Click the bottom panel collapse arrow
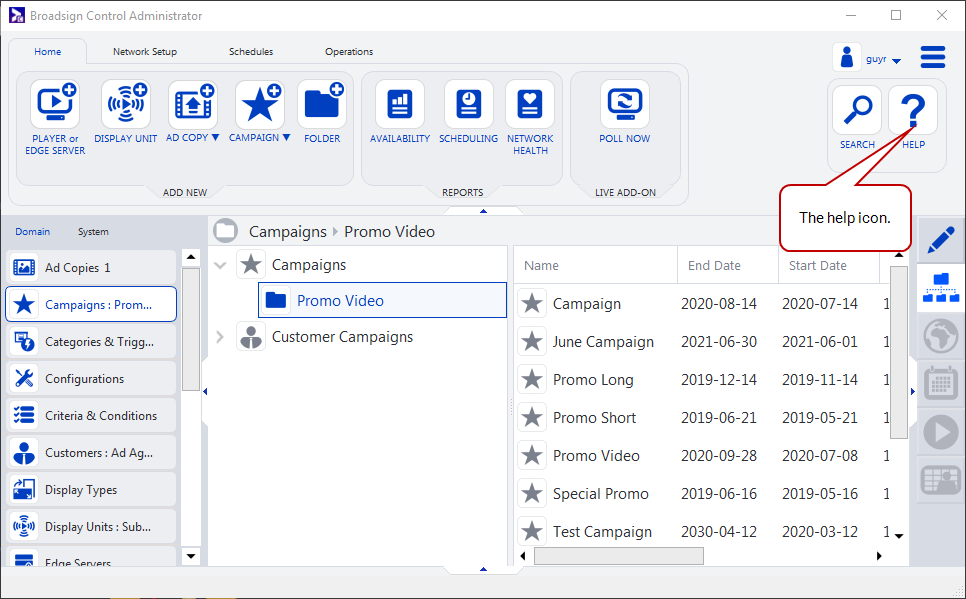Viewport: 966px width, 599px height. pyautogui.click(x=483, y=569)
